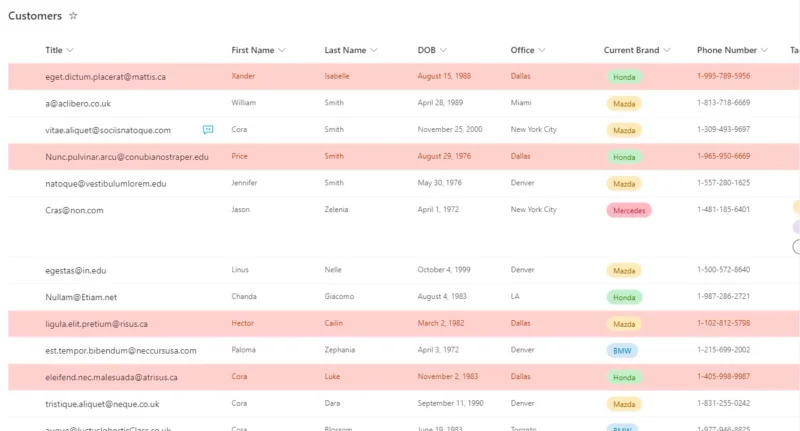Click the Honda pill in Chanda's row
This screenshot has width=800, height=431.
point(624,297)
